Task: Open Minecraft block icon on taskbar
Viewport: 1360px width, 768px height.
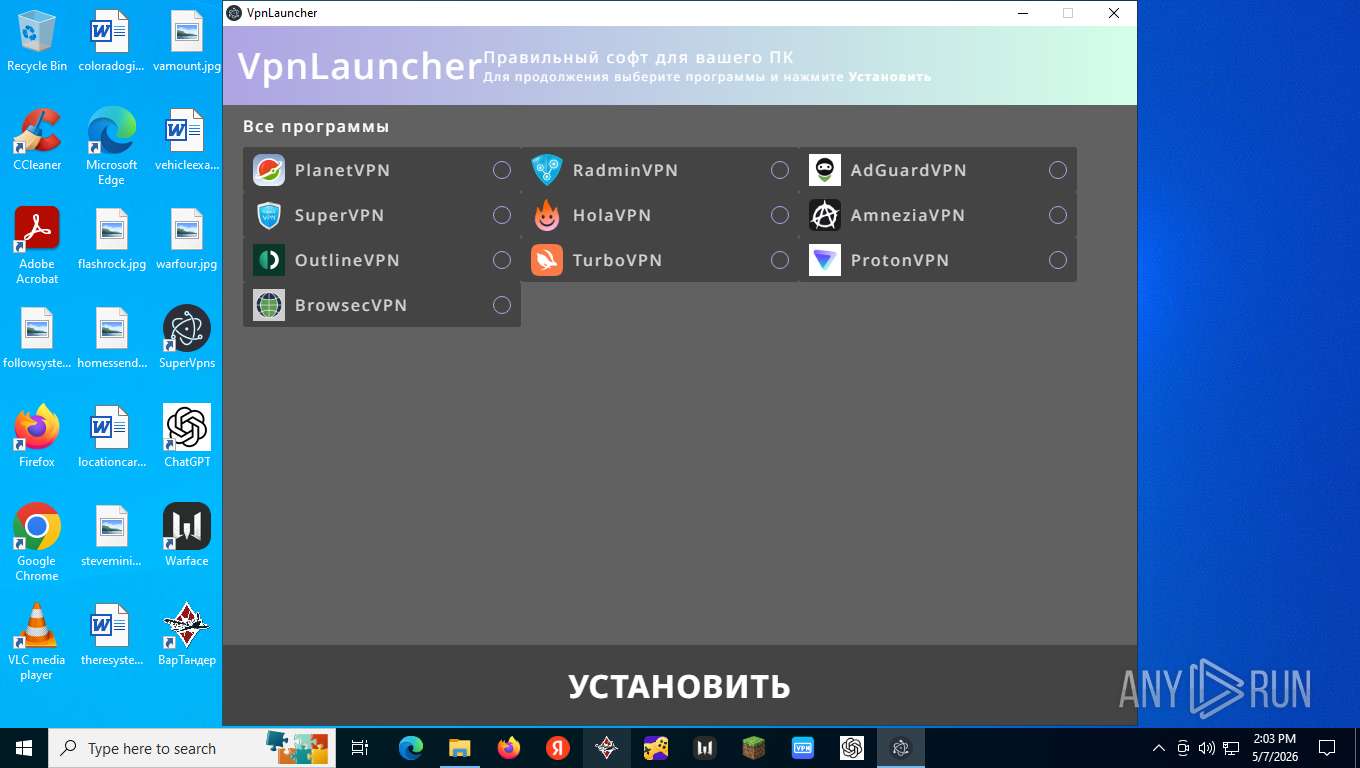Action: (753, 748)
